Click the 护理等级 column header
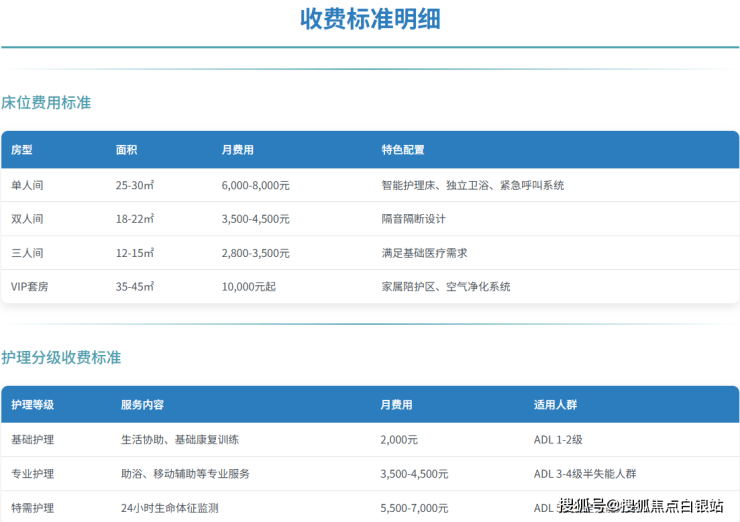 [x=32, y=405]
